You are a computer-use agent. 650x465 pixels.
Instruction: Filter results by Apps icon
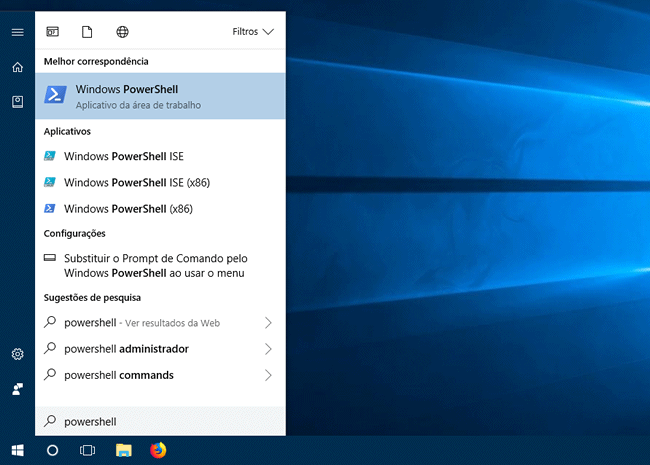coord(53,32)
